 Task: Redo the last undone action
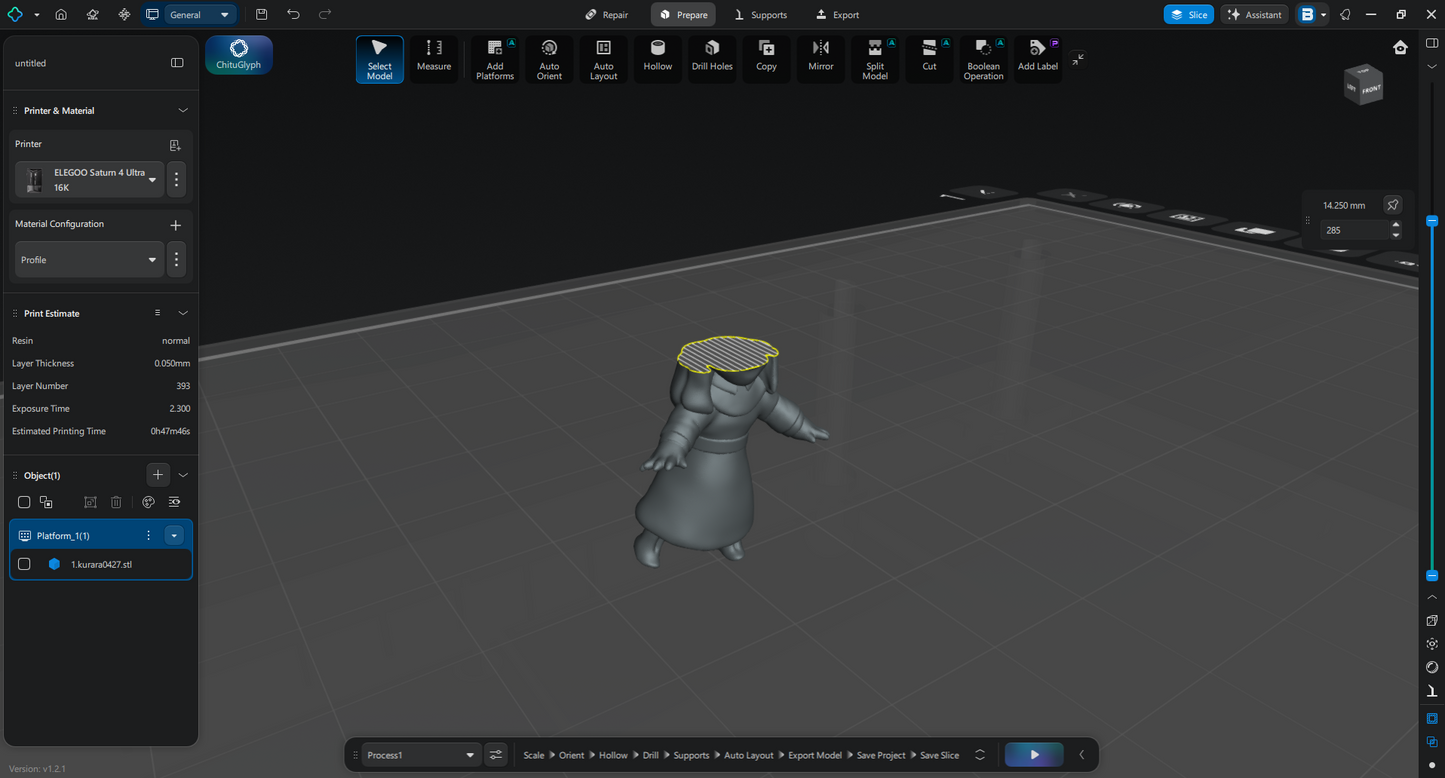[325, 15]
